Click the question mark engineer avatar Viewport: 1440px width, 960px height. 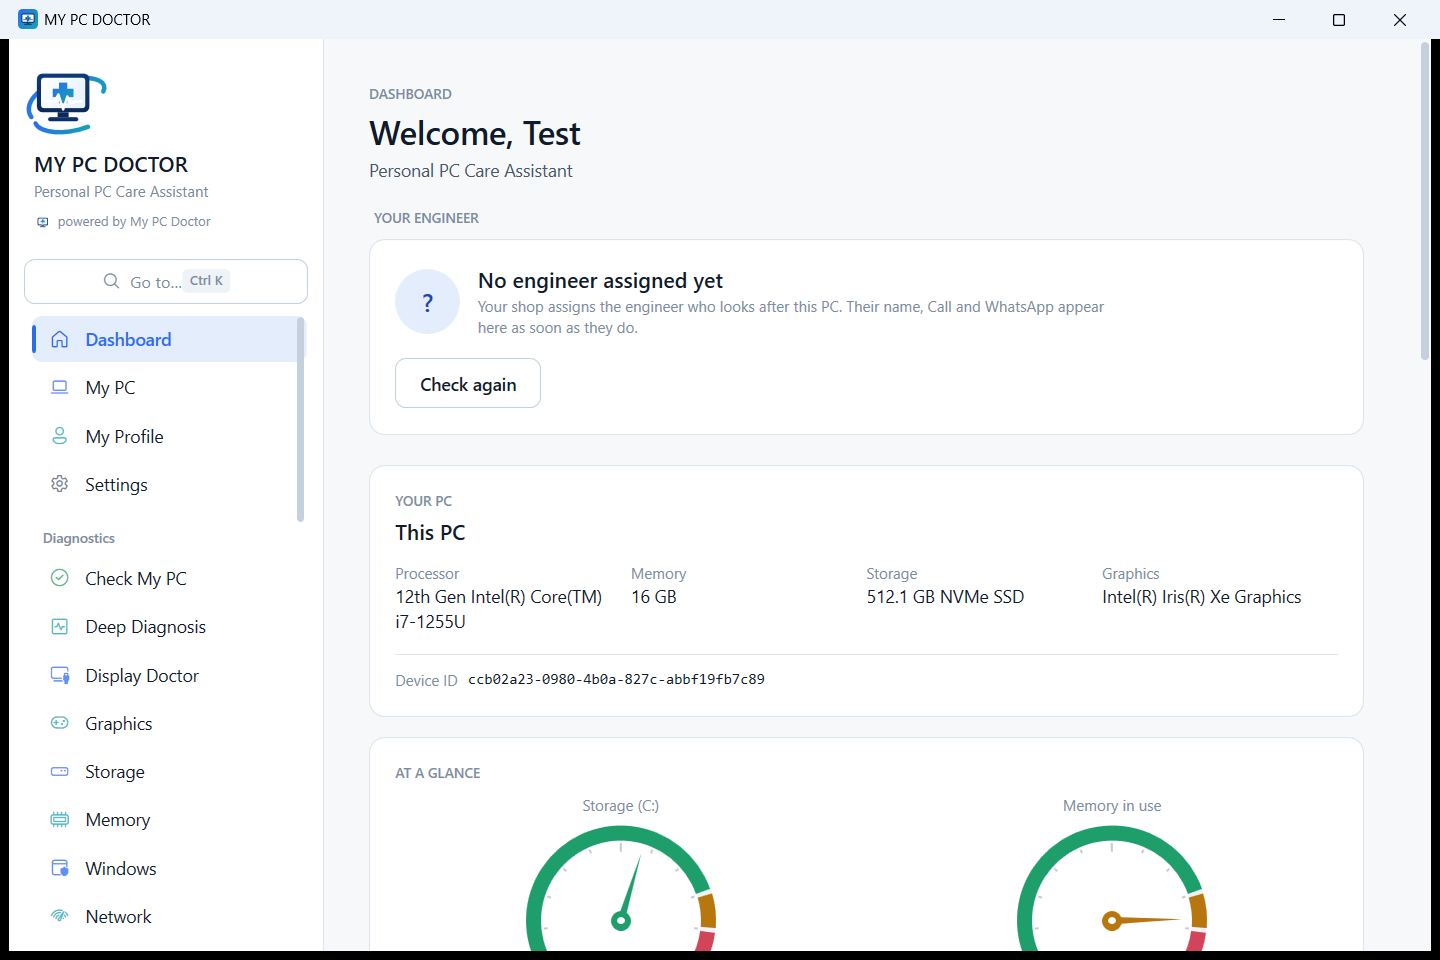click(x=427, y=302)
